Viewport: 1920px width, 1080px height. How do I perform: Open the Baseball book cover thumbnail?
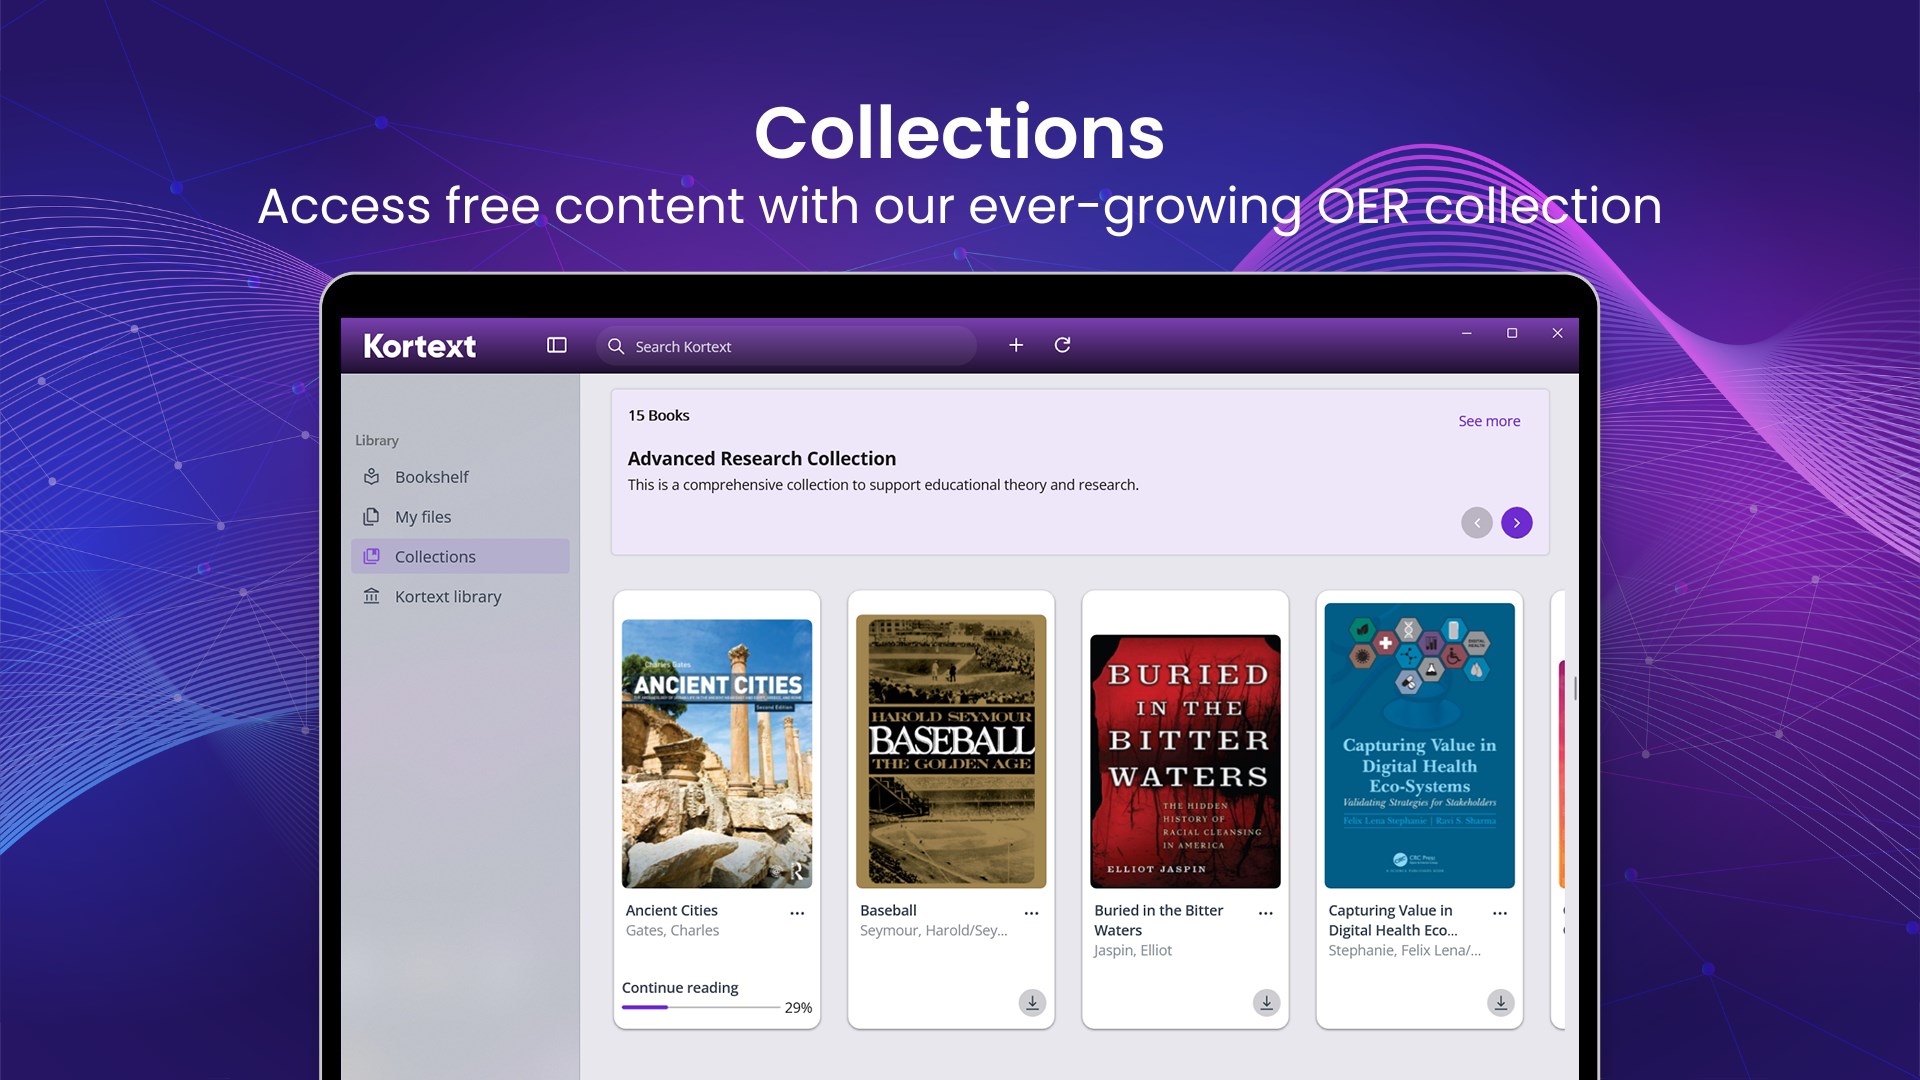pyautogui.click(x=950, y=748)
